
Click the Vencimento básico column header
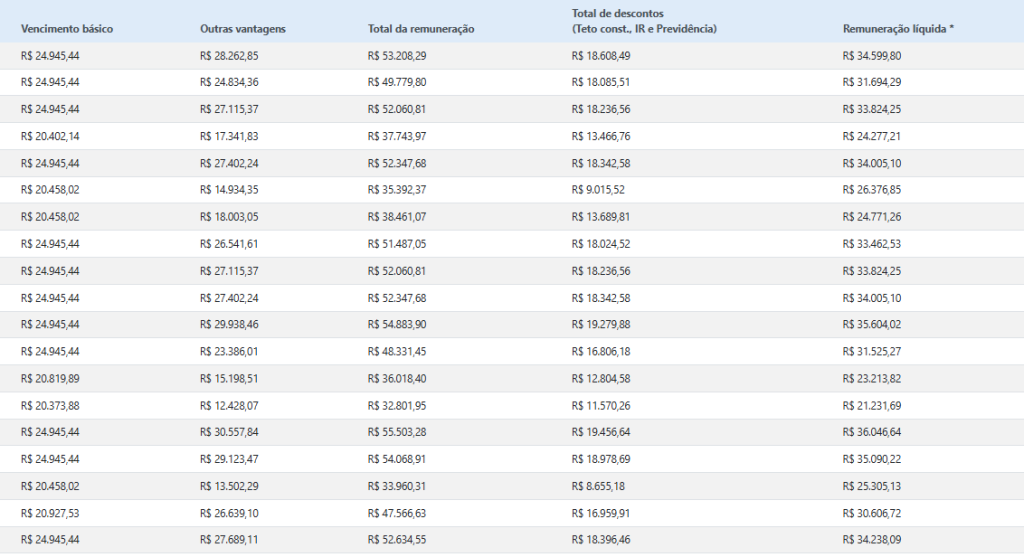click(x=67, y=29)
